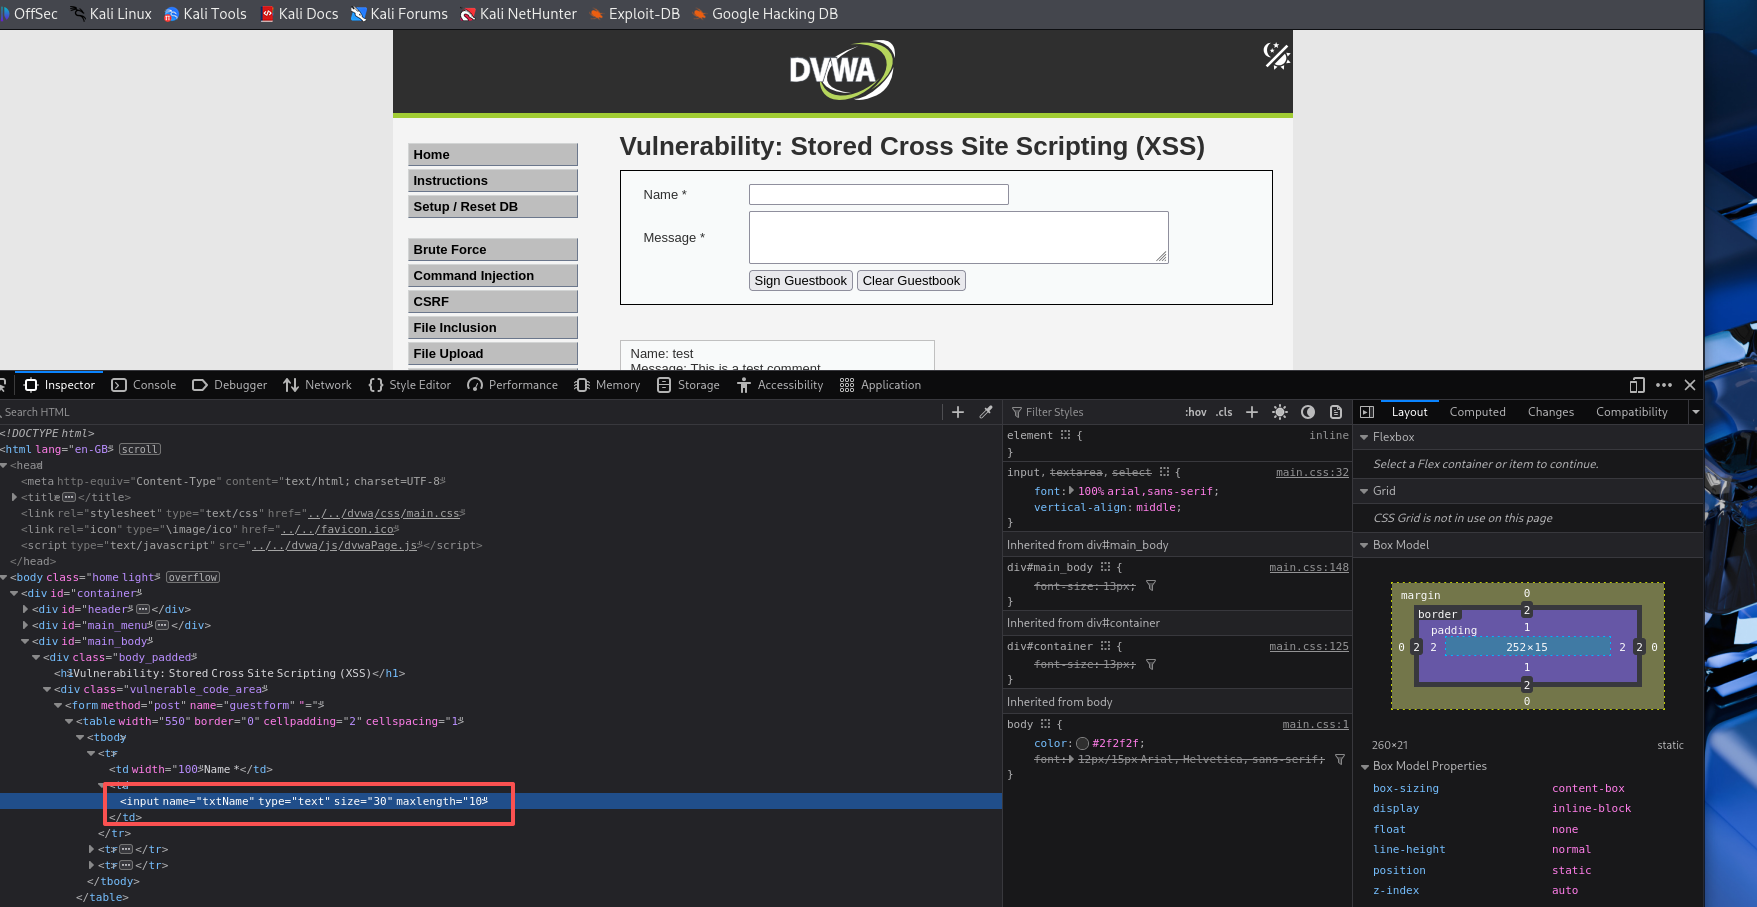Click the DVWA logo in the page header

(842, 70)
